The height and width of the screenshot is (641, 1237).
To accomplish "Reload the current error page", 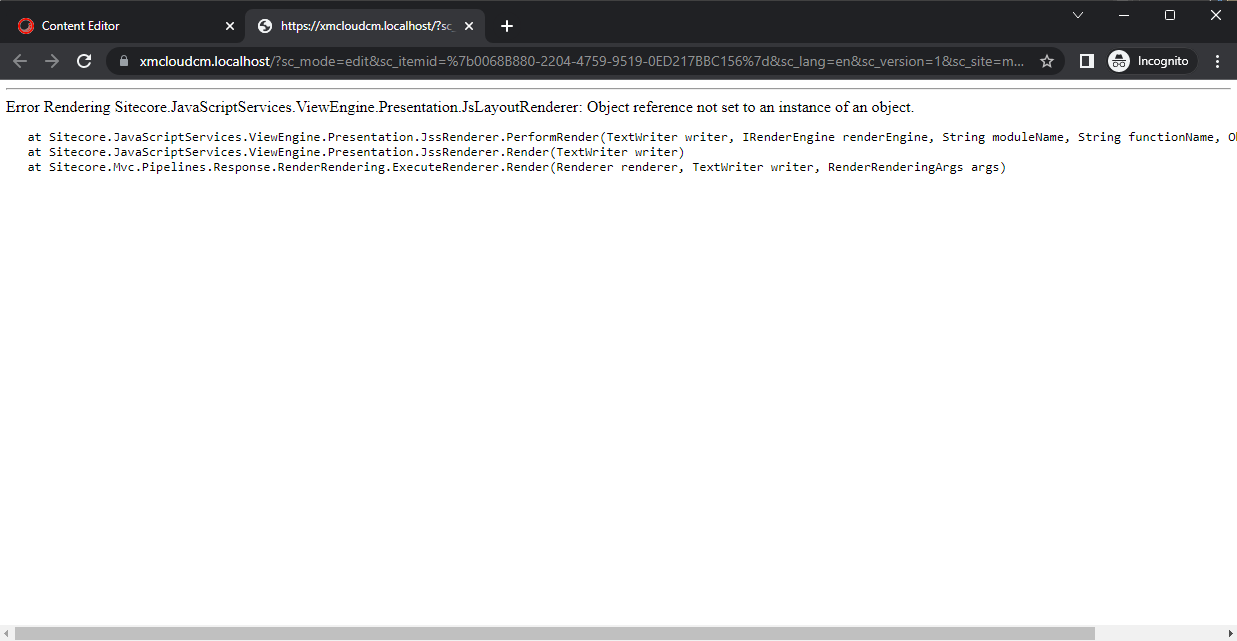I will (x=83, y=61).
